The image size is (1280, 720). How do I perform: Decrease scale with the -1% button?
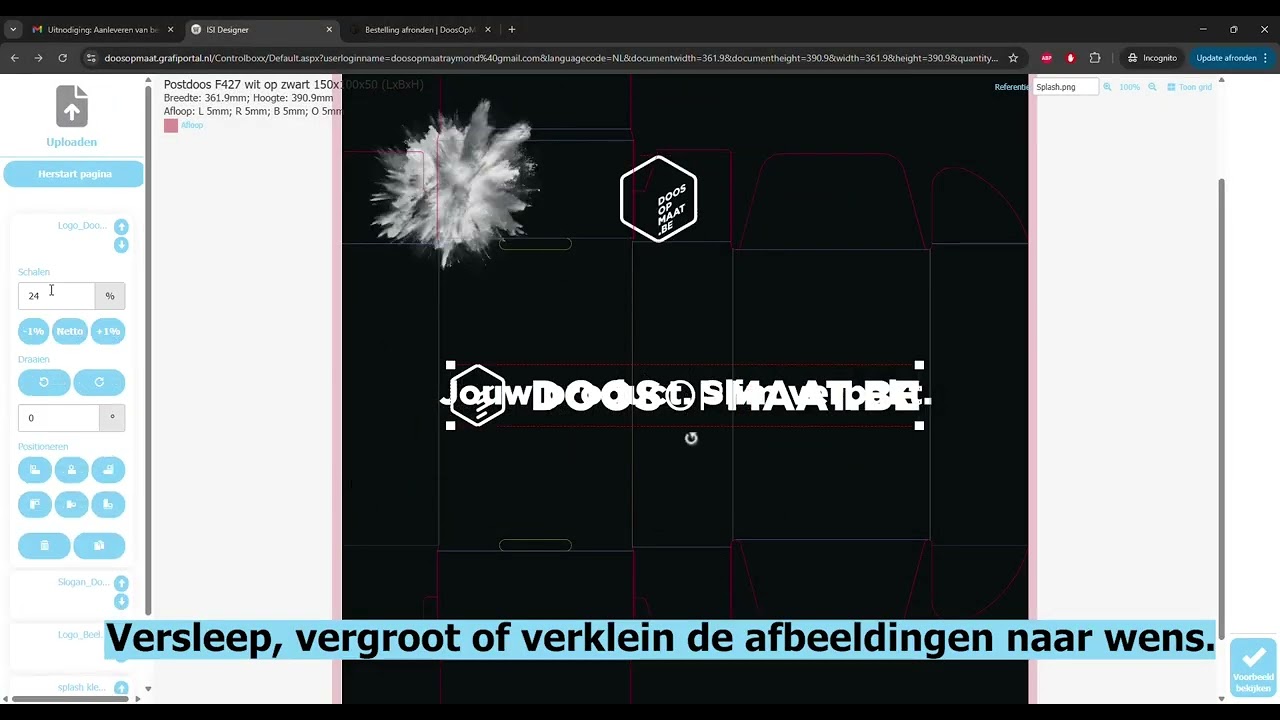tap(34, 331)
